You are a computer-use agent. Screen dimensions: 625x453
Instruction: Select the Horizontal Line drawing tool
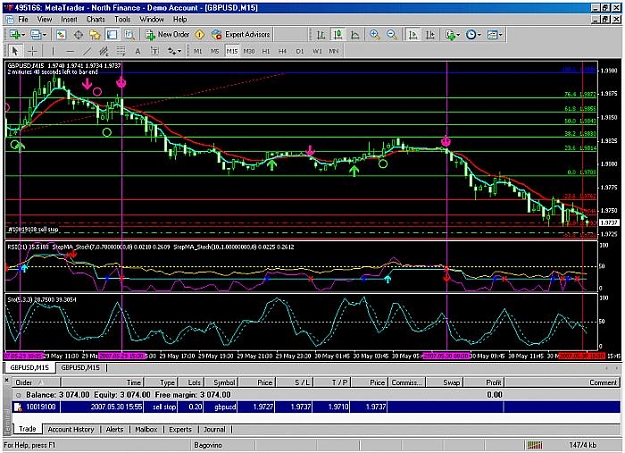point(70,51)
